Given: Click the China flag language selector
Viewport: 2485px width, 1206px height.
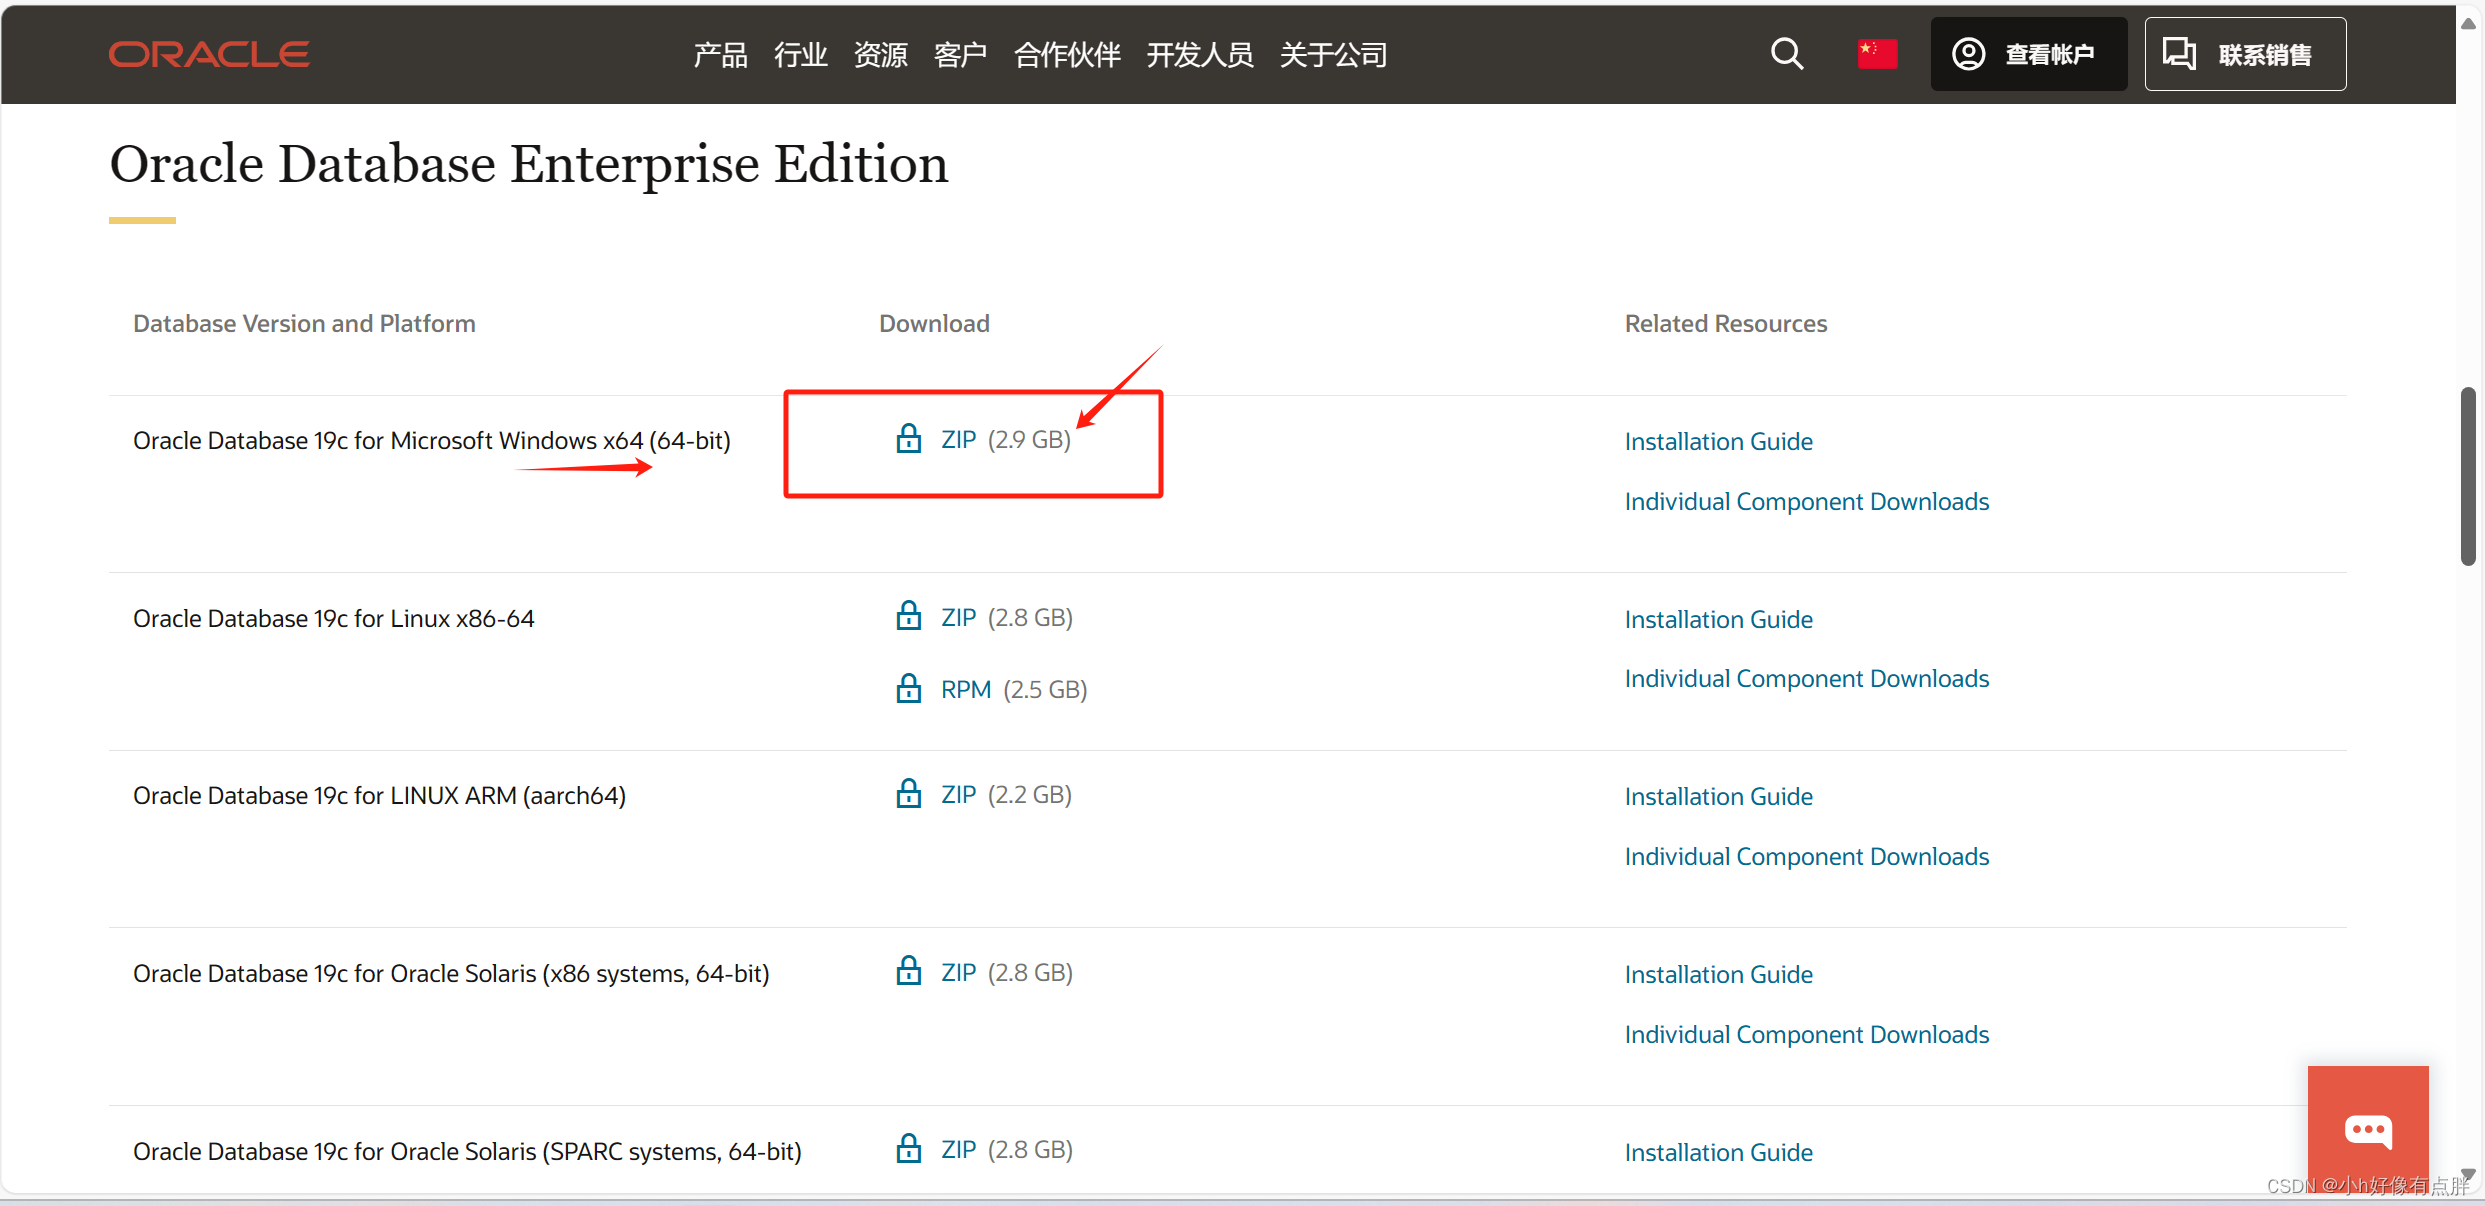Looking at the screenshot, I should (1877, 54).
